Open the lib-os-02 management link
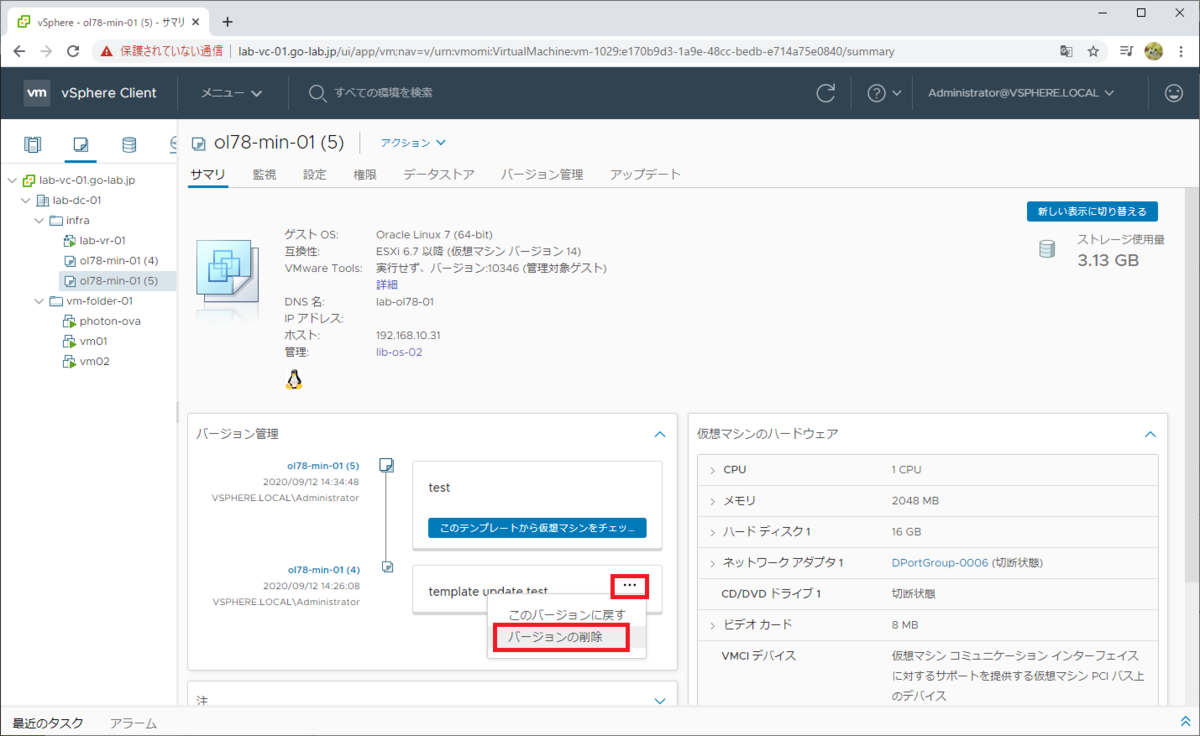Screen dimensions: 1200x736 pyautogui.click(x=399, y=352)
